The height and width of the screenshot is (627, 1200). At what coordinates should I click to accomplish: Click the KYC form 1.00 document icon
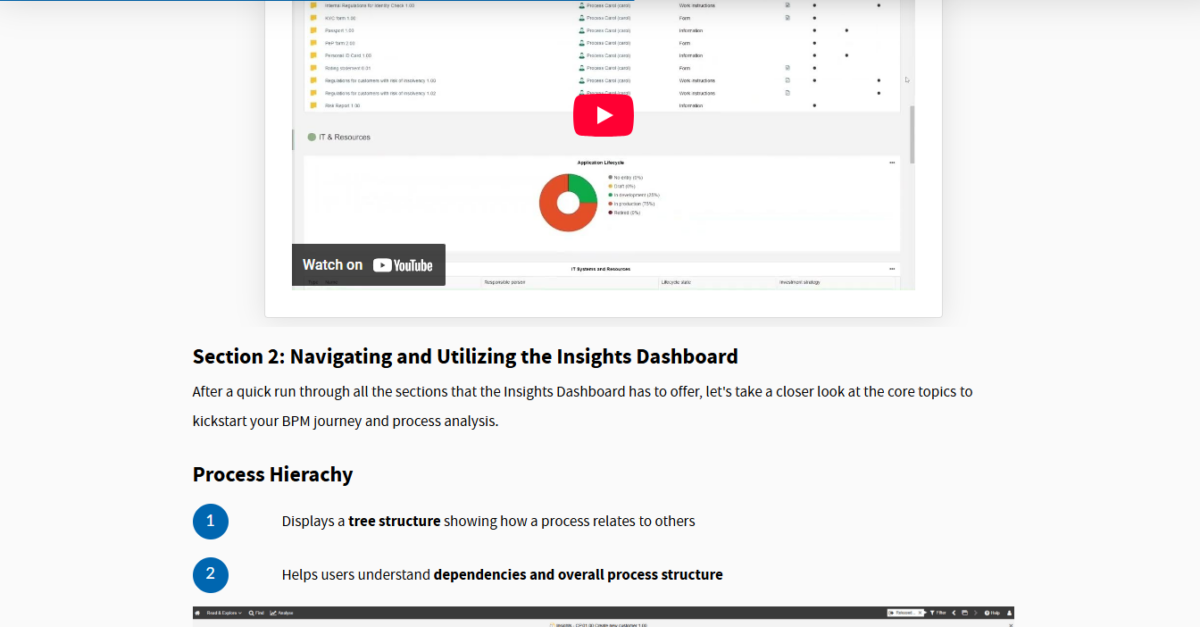click(x=787, y=18)
